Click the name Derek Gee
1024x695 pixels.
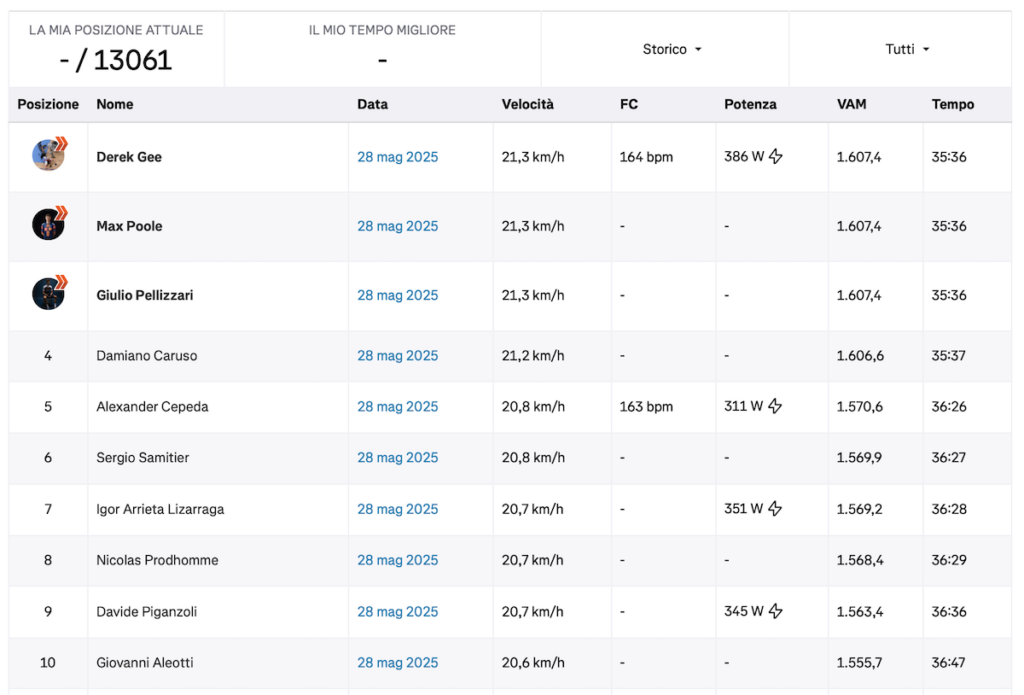click(129, 157)
